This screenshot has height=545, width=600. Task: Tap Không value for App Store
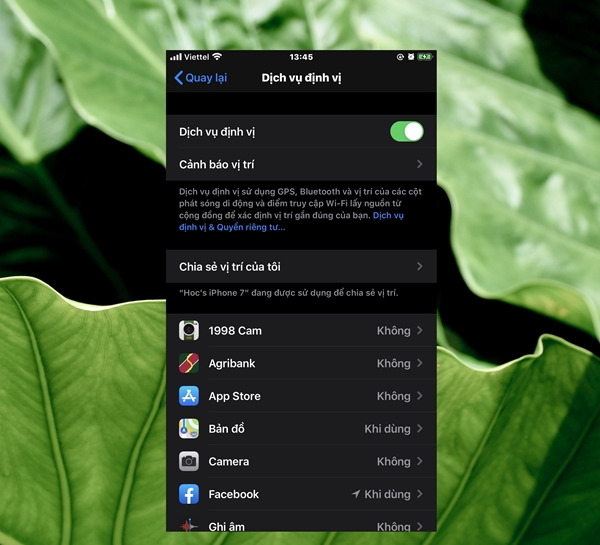tap(393, 396)
